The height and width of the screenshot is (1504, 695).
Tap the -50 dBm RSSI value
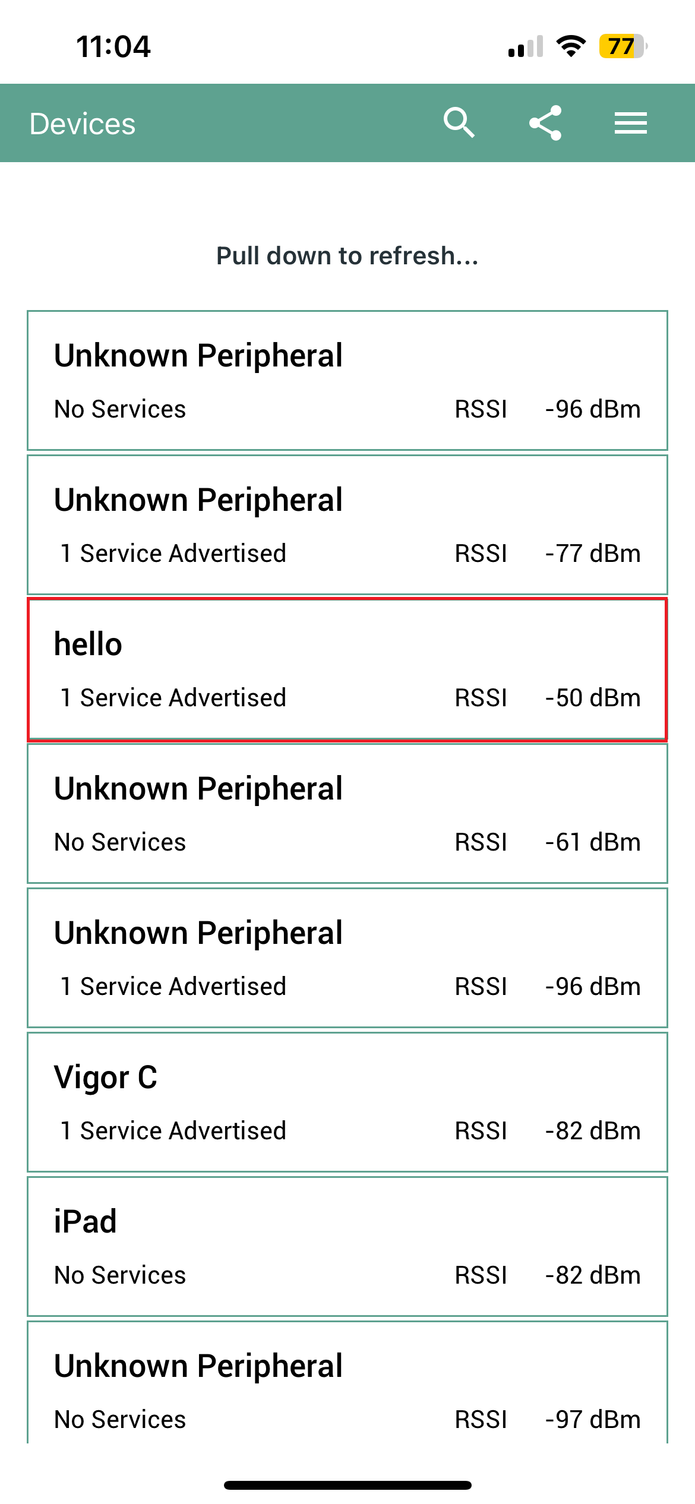click(x=592, y=698)
